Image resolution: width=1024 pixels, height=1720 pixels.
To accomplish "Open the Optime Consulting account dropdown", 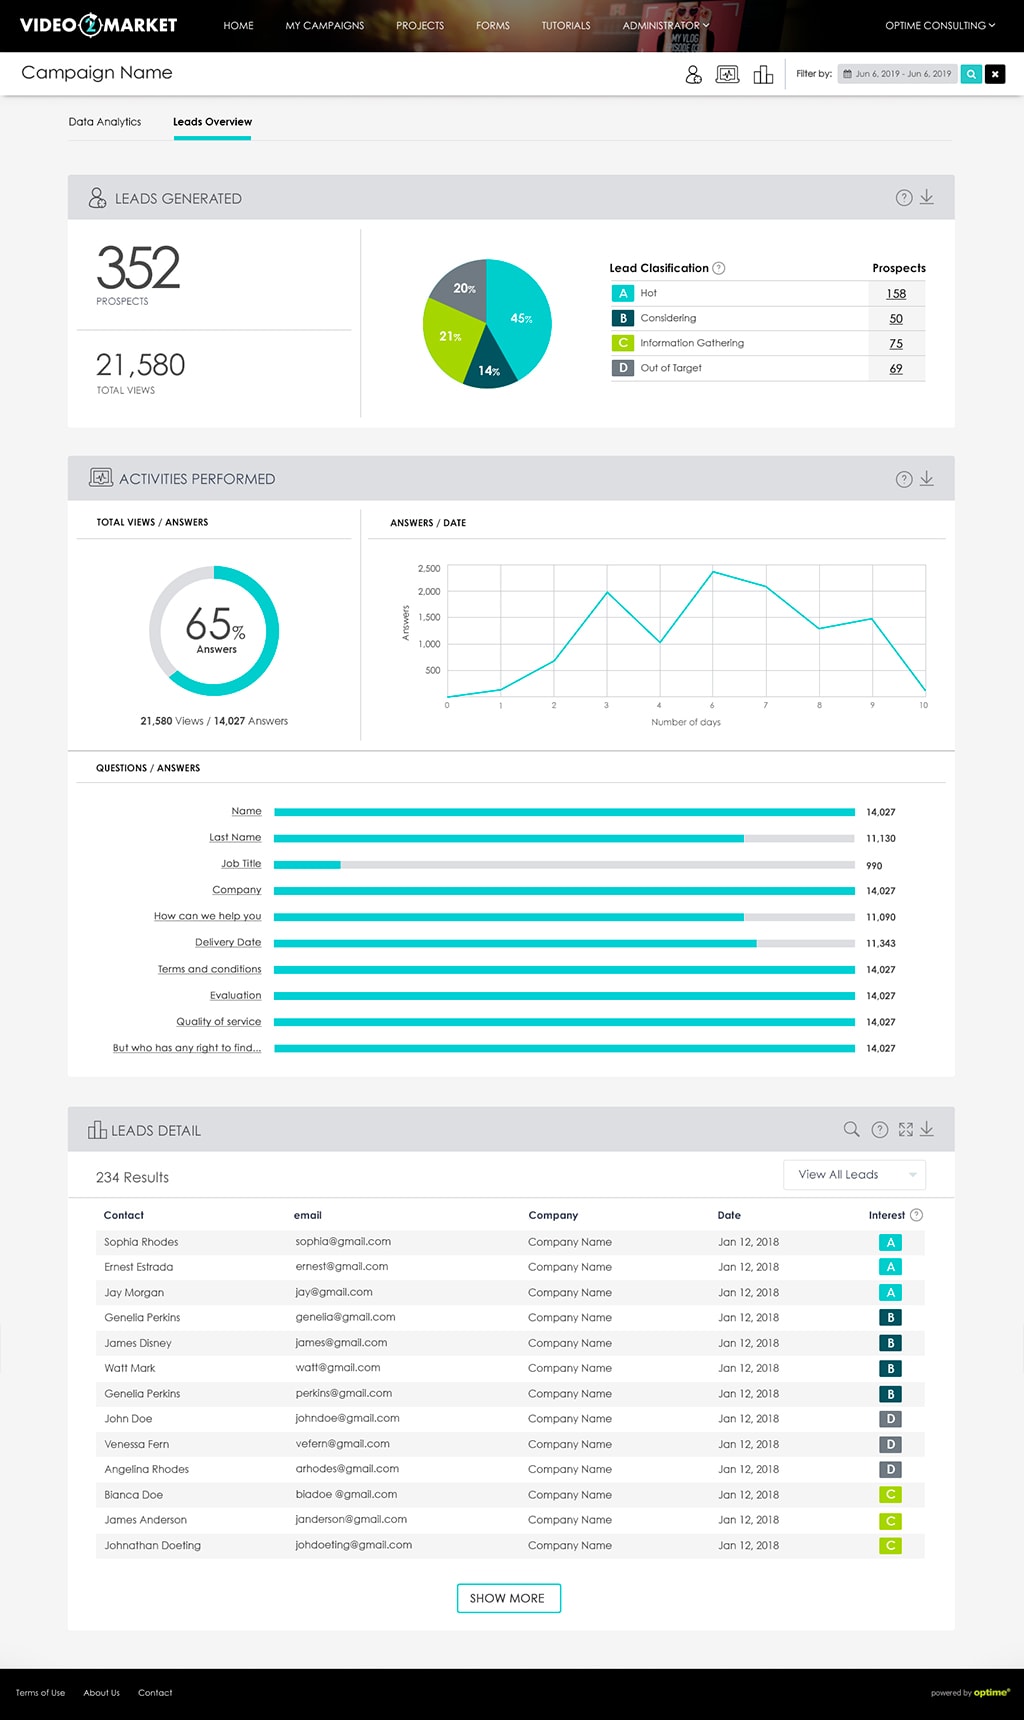I will [x=939, y=26].
